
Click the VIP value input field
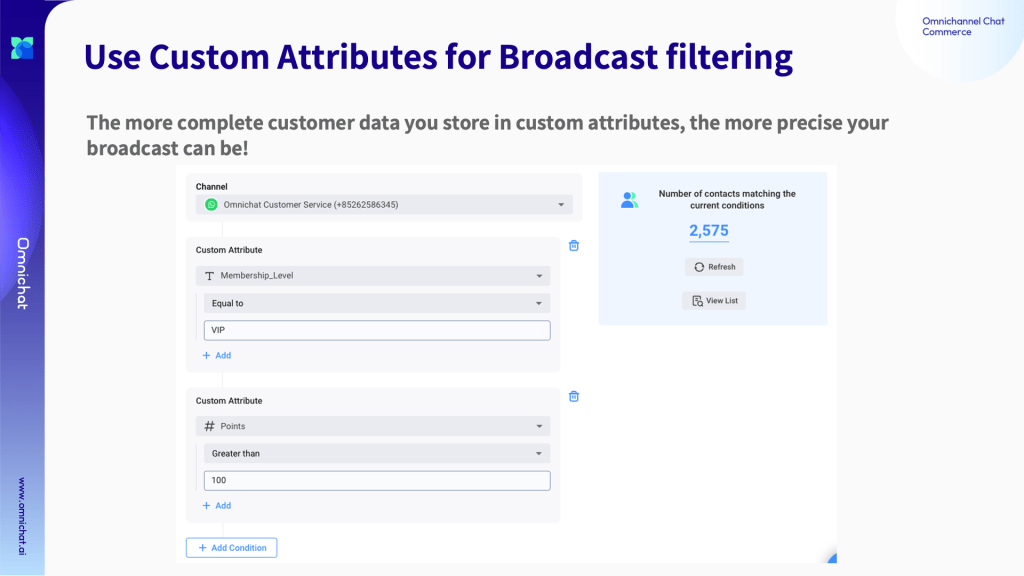tap(376, 330)
